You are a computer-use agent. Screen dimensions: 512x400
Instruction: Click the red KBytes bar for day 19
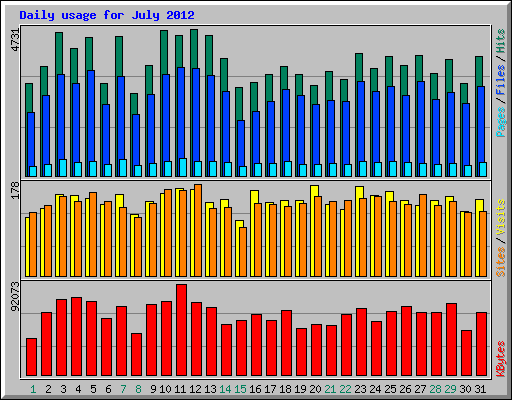click(x=301, y=352)
